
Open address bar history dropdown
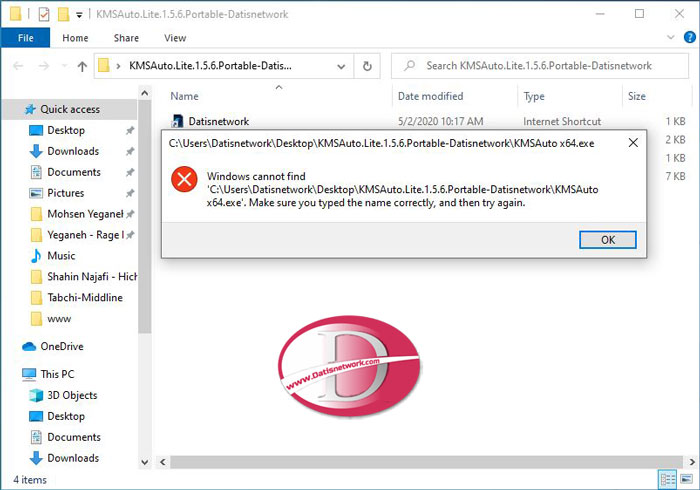click(x=341, y=66)
